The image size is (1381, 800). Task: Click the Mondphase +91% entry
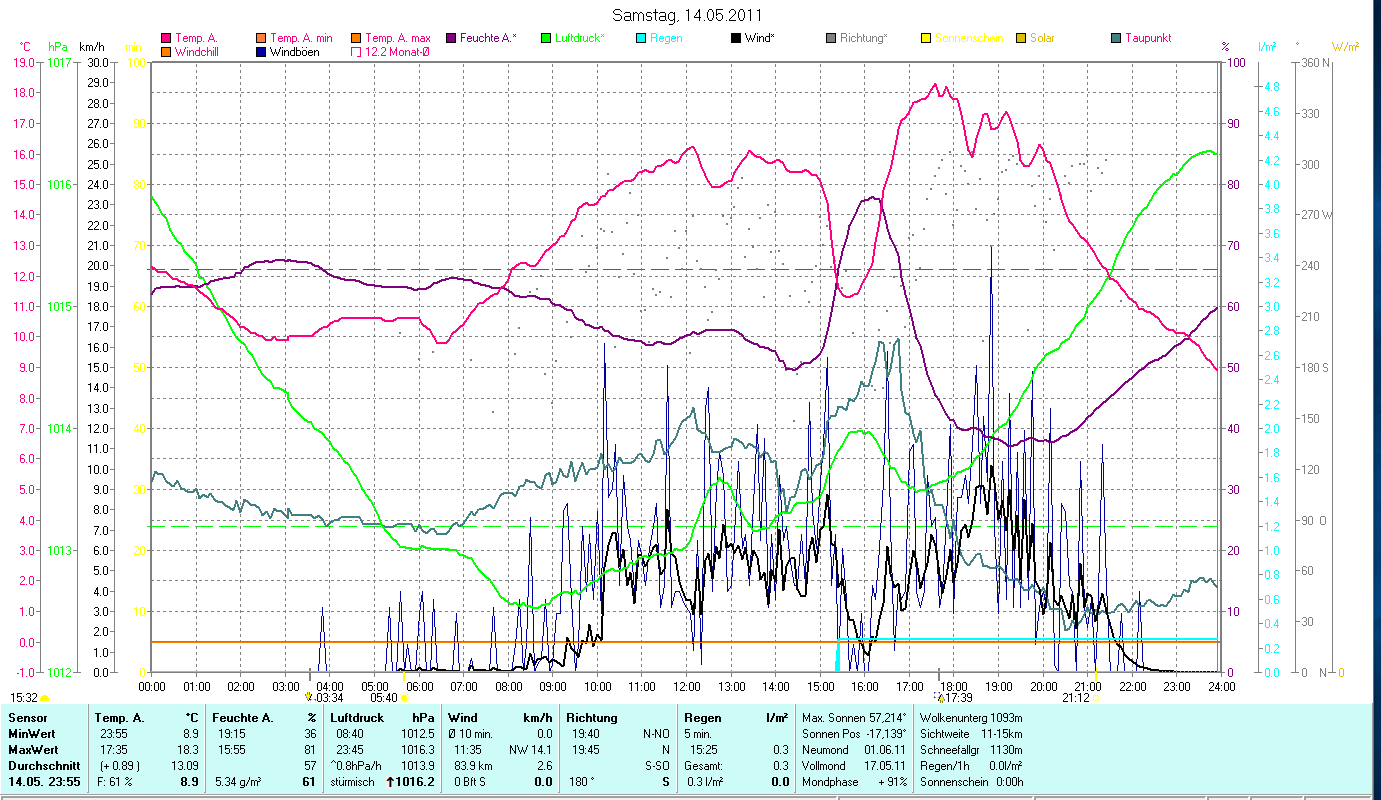coord(855,782)
